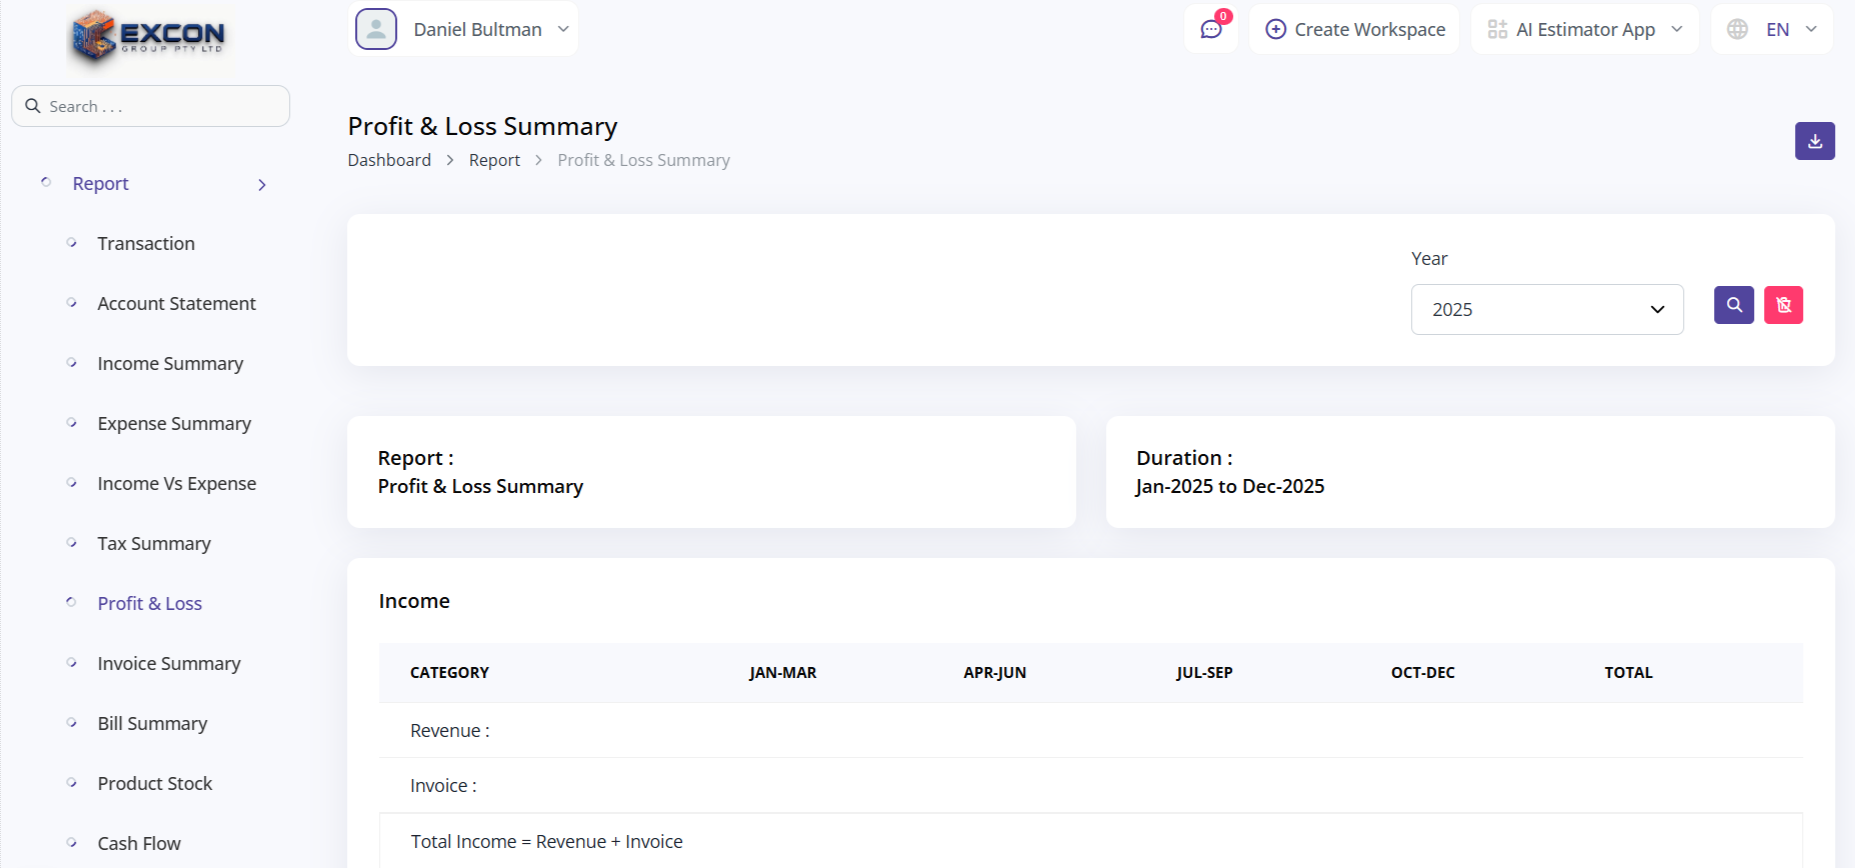This screenshot has width=1855, height=868.
Task: Click the Excon Group logo
Action: click(149, 37)
